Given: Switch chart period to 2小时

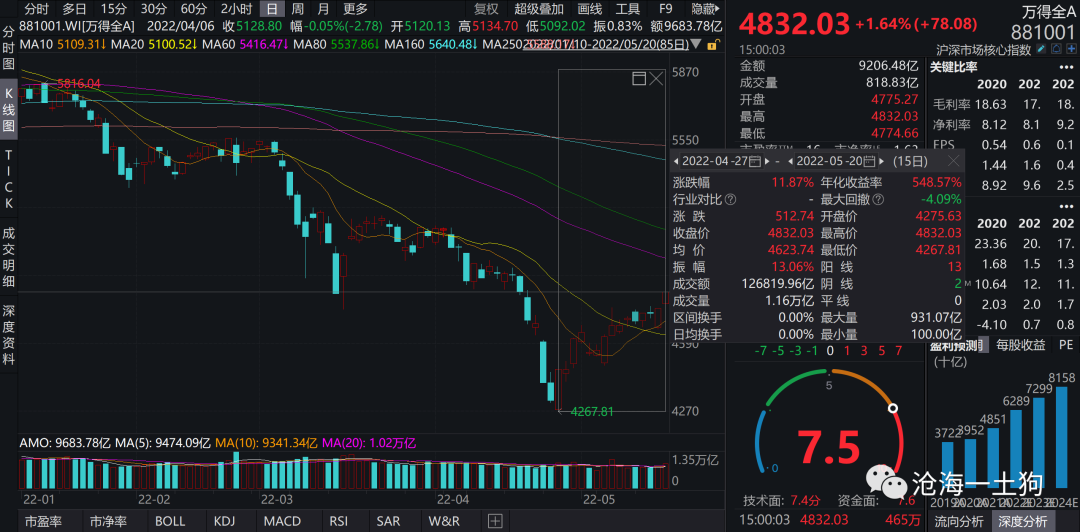Looking at the screenshot, I should (x=236, y=9).
